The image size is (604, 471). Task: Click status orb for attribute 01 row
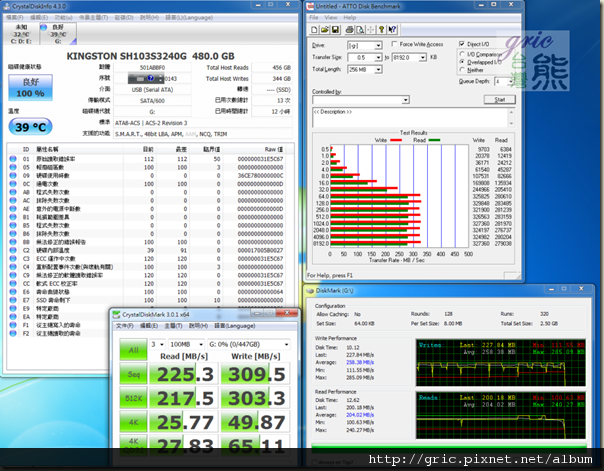point(13,159)
